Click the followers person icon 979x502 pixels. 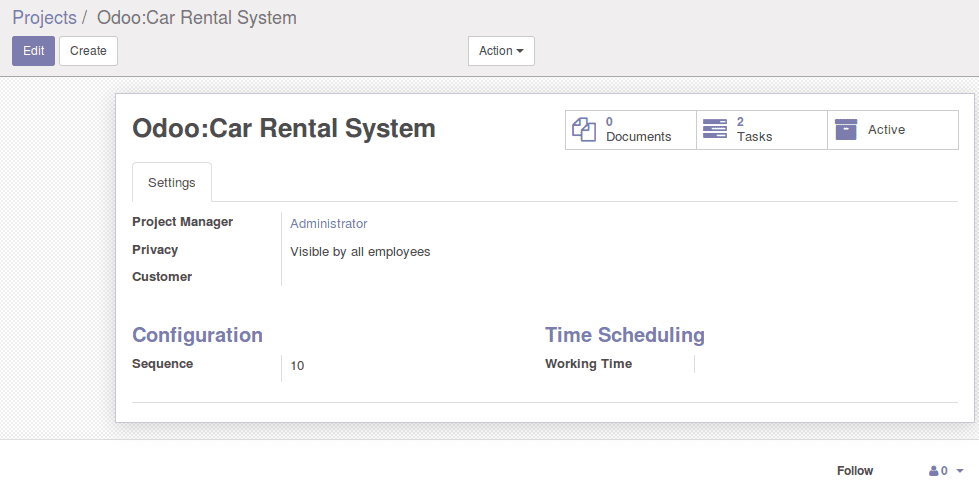point(933,471)
